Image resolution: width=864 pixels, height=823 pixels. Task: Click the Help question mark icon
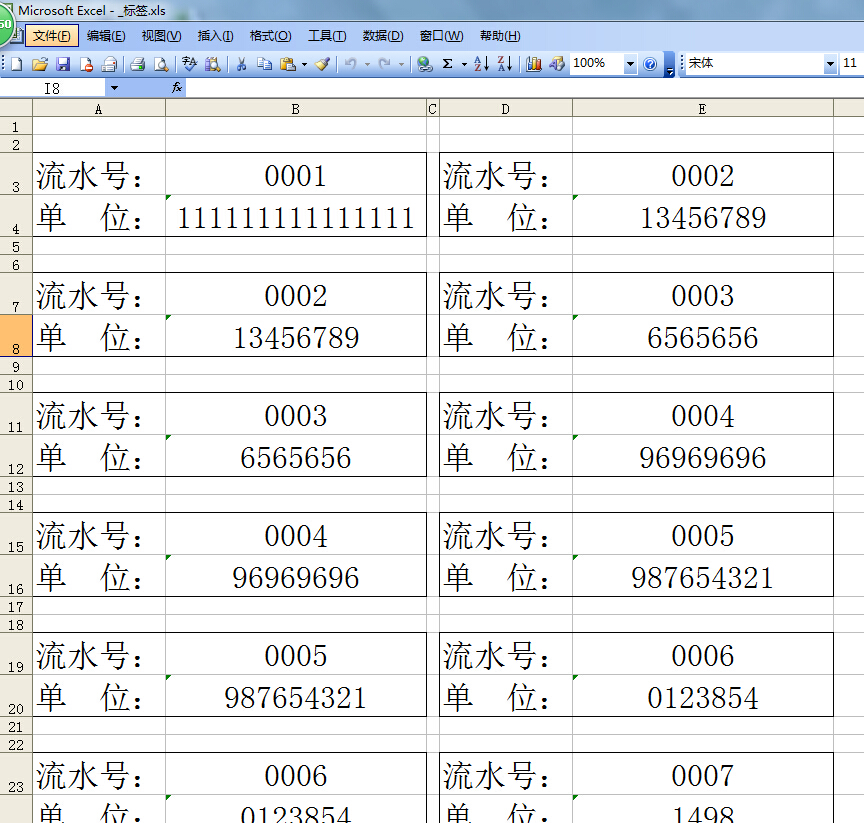pos(650,64)
